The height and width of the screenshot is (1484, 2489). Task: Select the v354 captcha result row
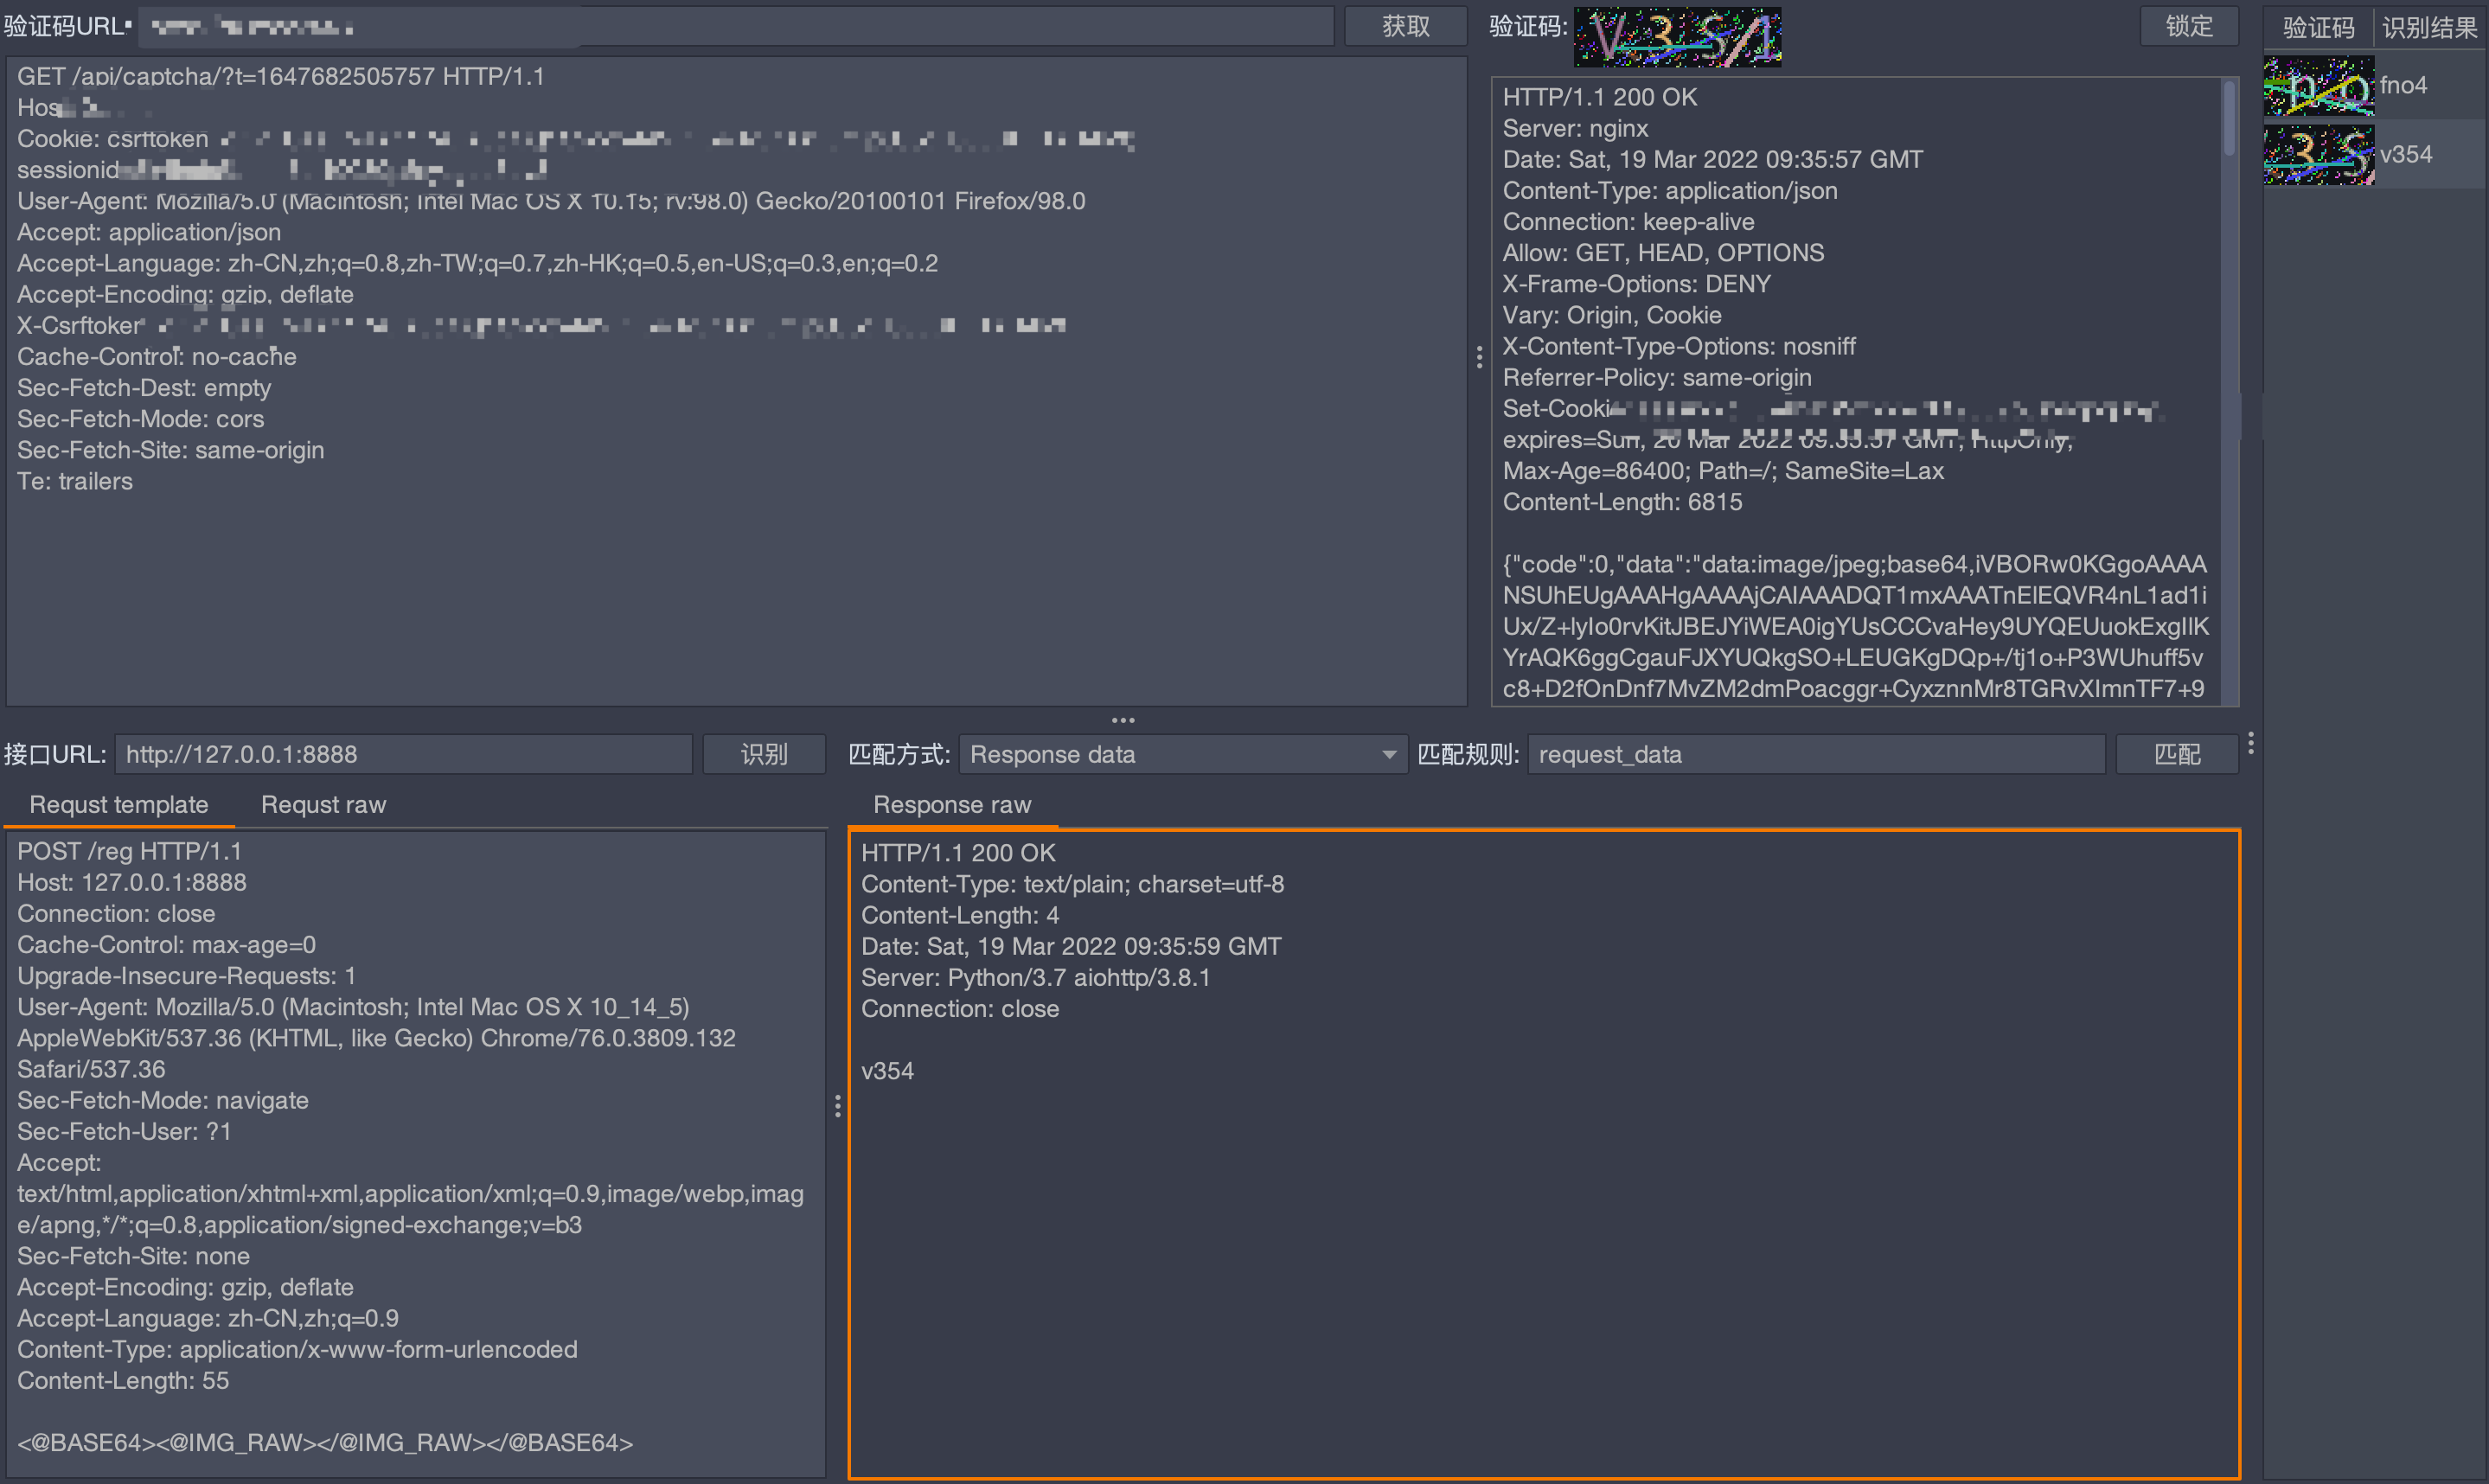tap(2405, 155)
